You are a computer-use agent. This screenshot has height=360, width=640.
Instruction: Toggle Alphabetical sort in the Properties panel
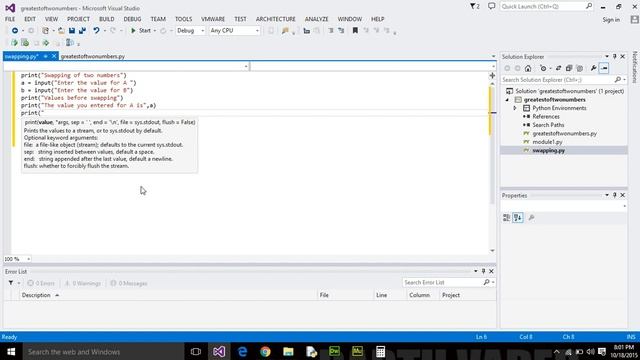518,218
